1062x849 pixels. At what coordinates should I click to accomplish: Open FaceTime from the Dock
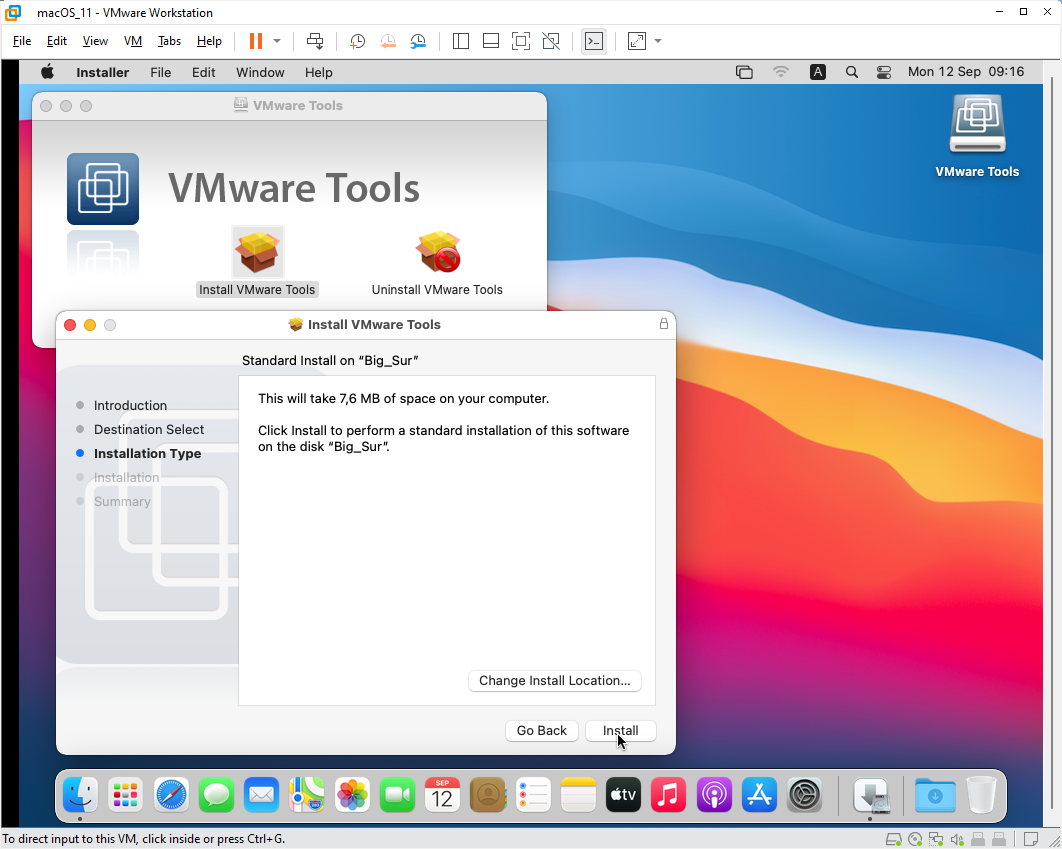398,795
